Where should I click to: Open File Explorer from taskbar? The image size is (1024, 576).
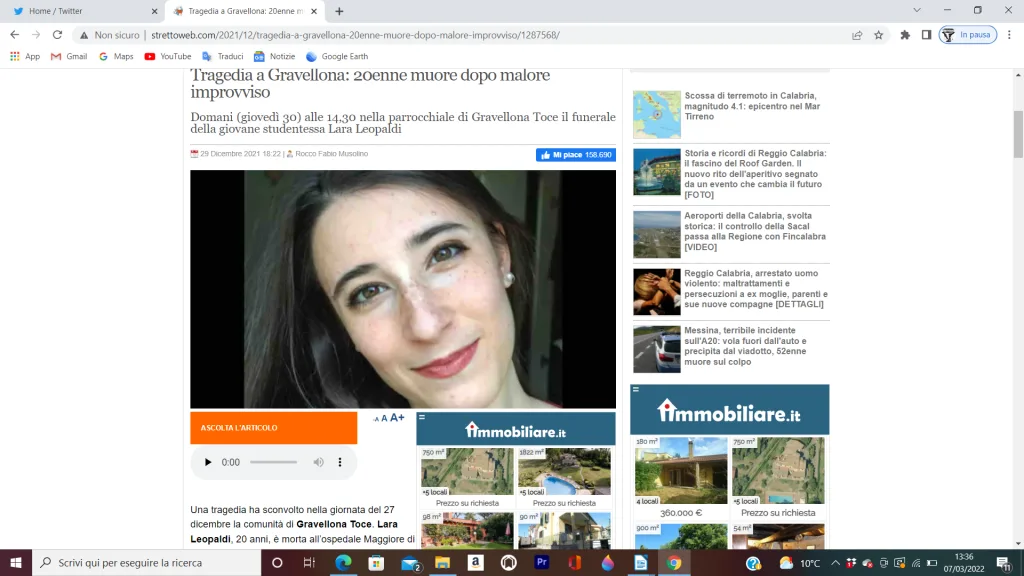tap(443, 562)
